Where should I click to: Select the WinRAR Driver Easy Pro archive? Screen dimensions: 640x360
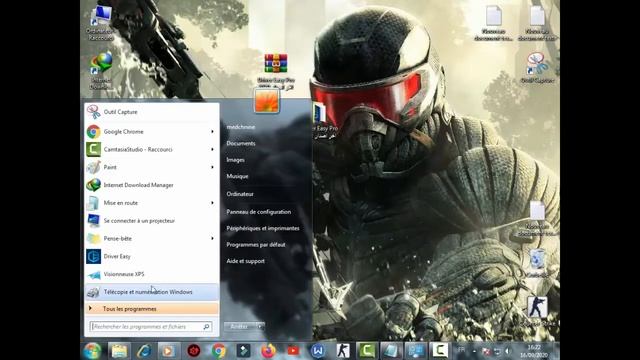276,72
